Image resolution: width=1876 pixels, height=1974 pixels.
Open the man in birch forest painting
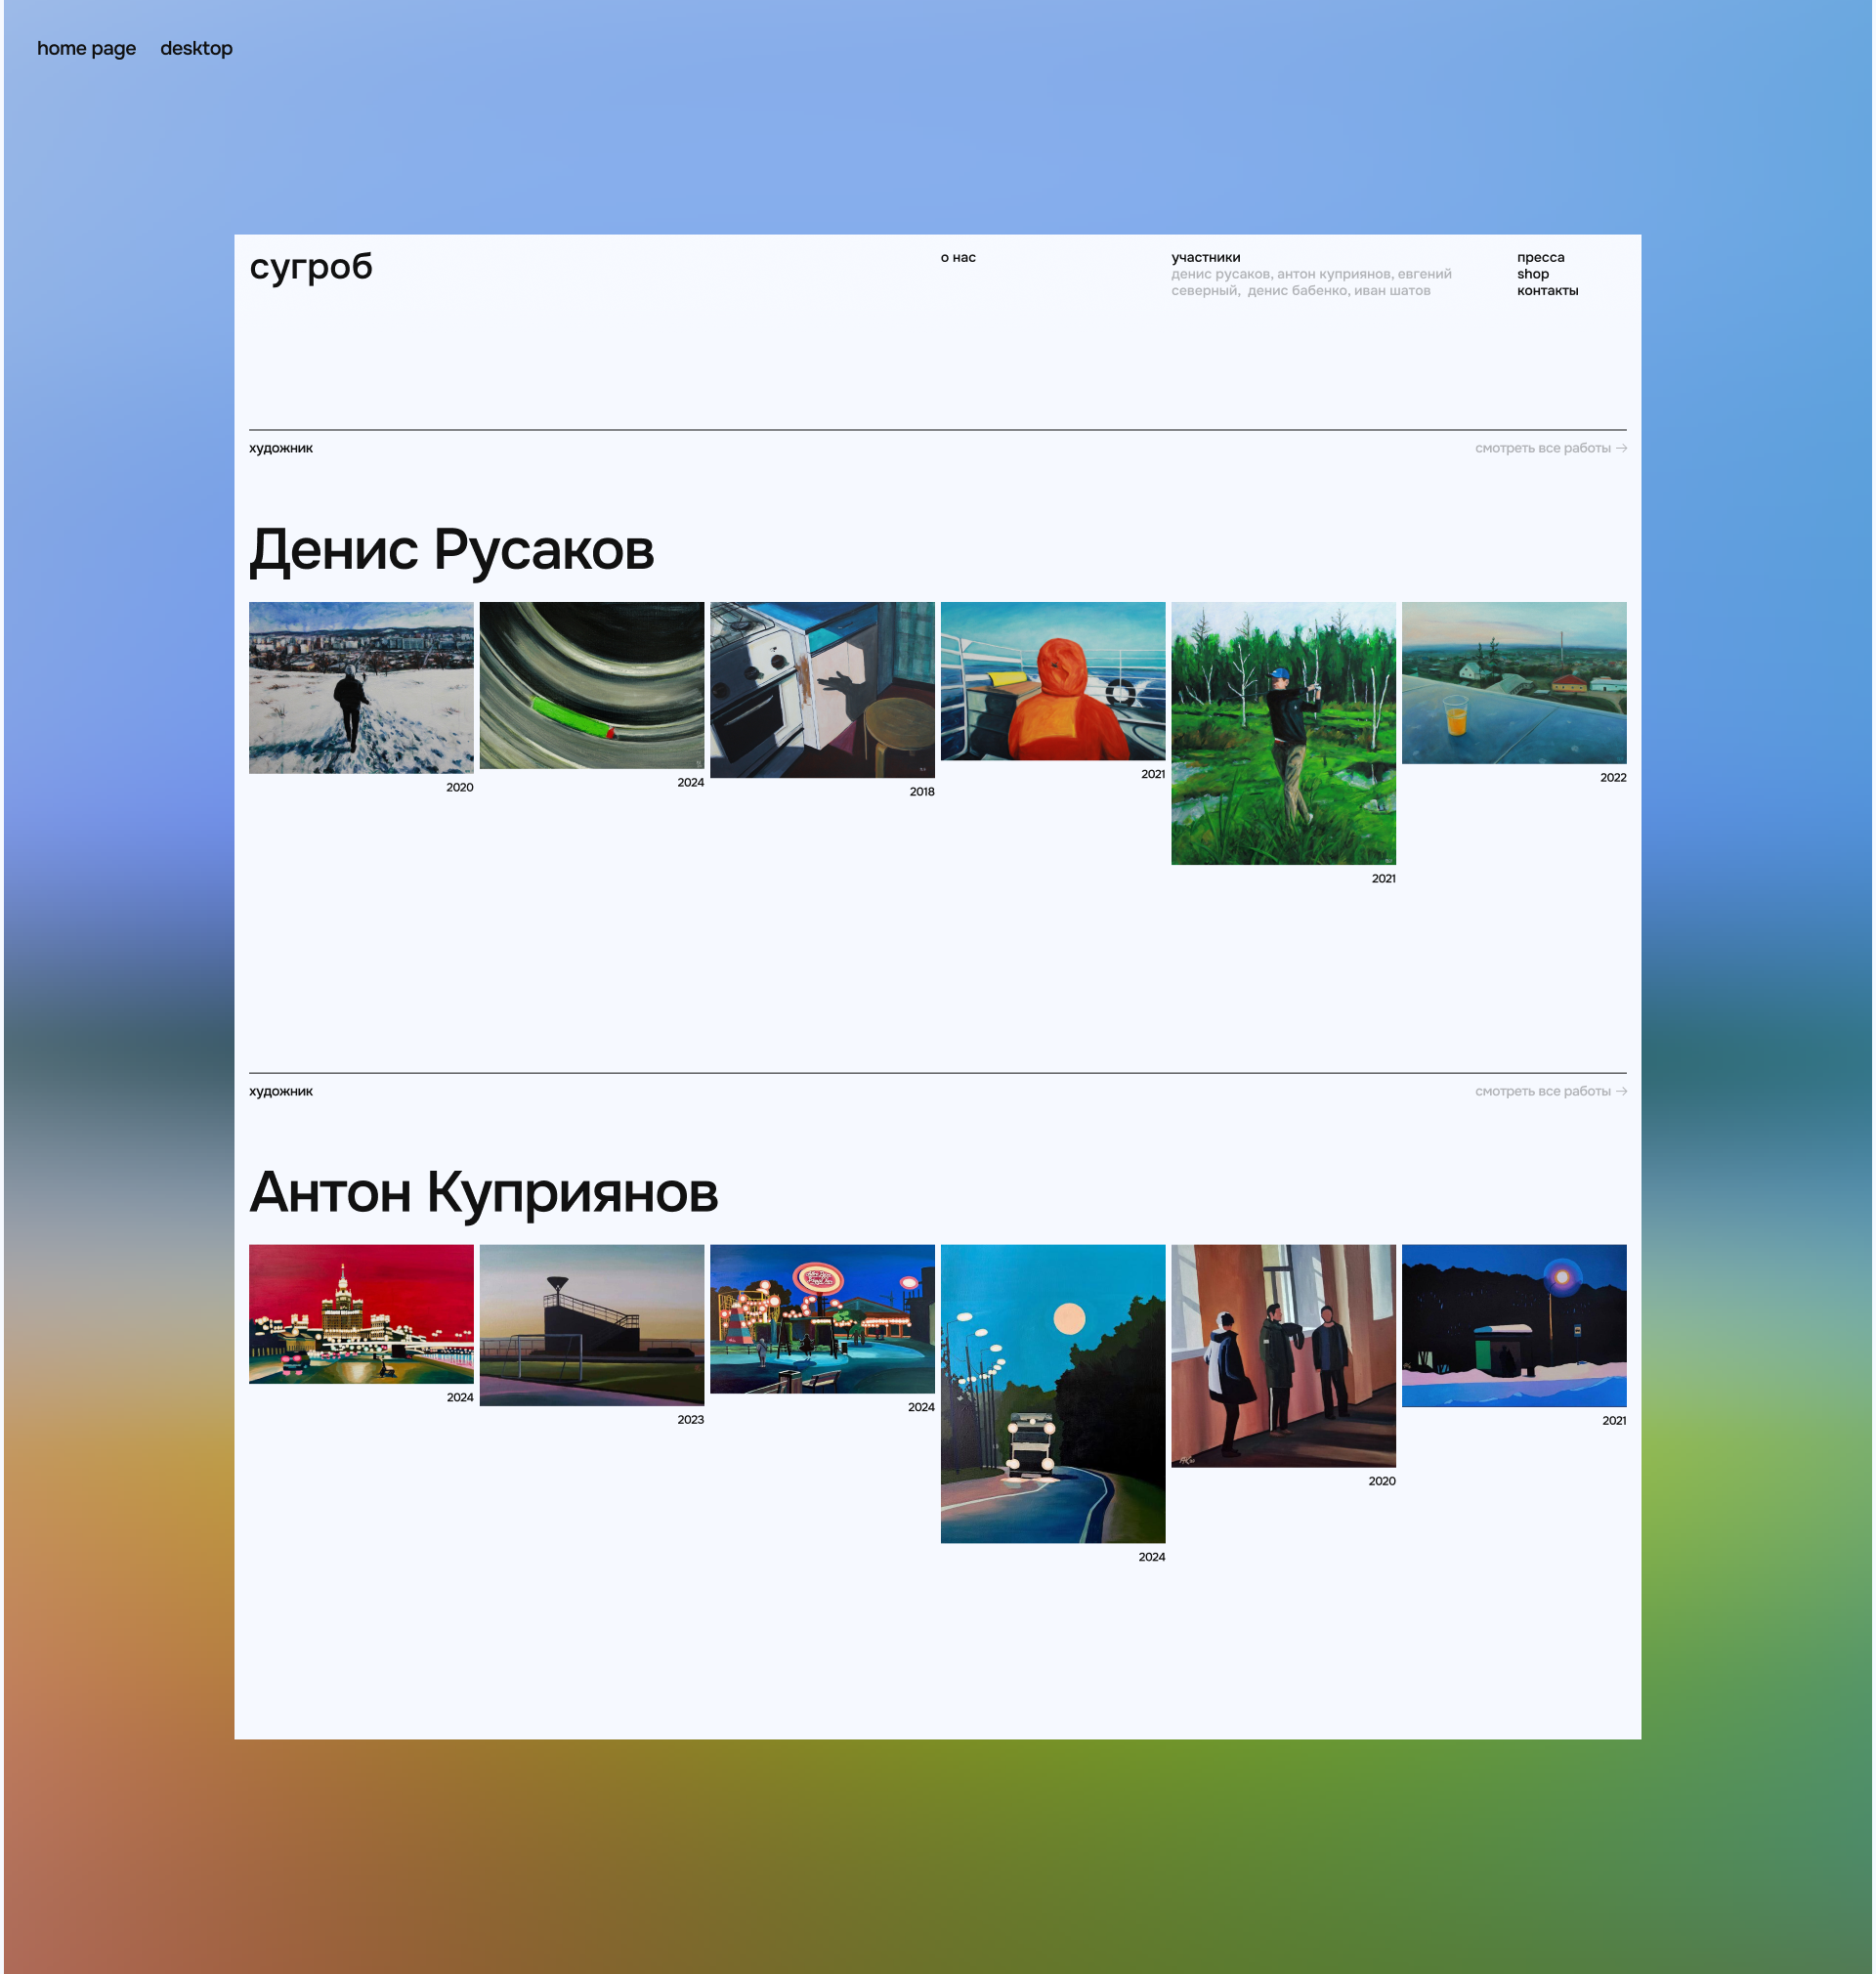pos(1283,733)
